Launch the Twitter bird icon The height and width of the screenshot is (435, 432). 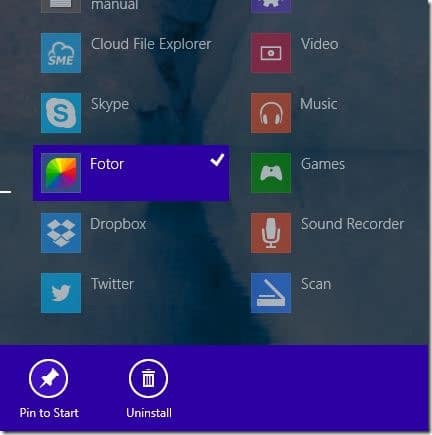[x=61, y=293]
